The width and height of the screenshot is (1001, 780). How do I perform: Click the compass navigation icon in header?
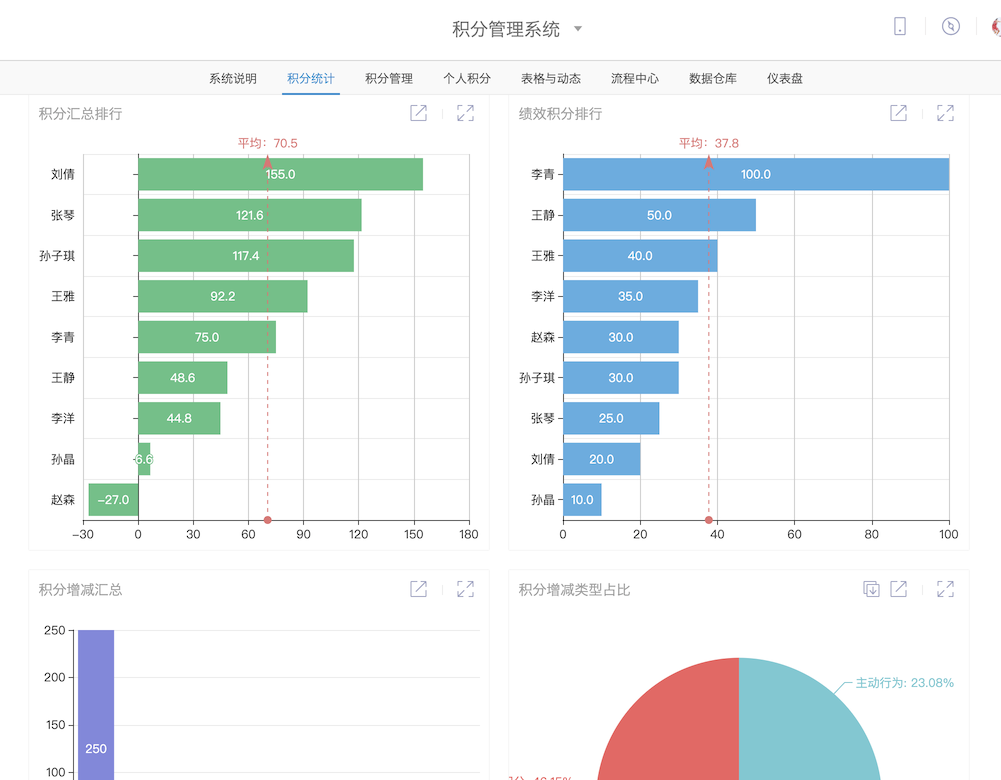[951, 26]
